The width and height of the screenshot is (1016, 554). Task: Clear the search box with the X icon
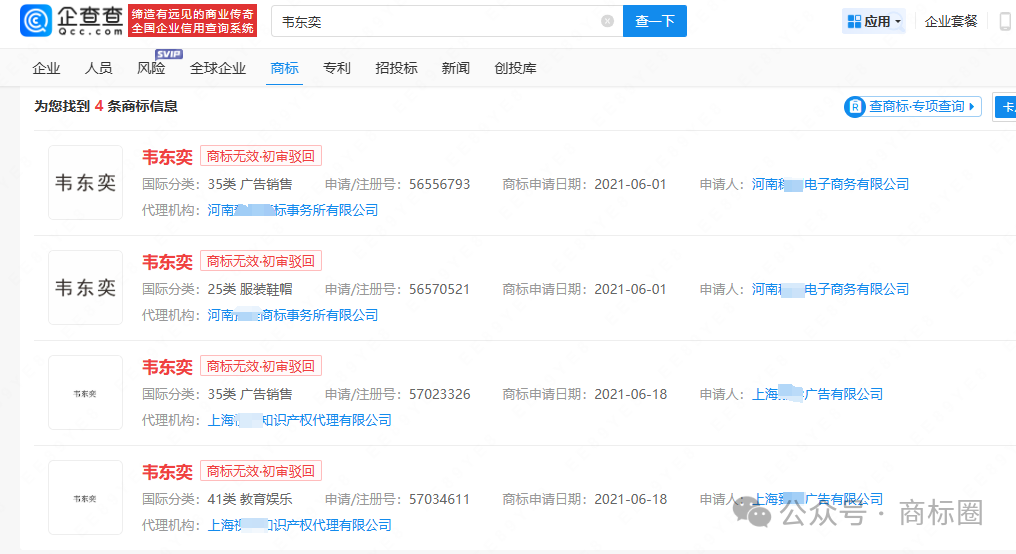pos(607,21)
